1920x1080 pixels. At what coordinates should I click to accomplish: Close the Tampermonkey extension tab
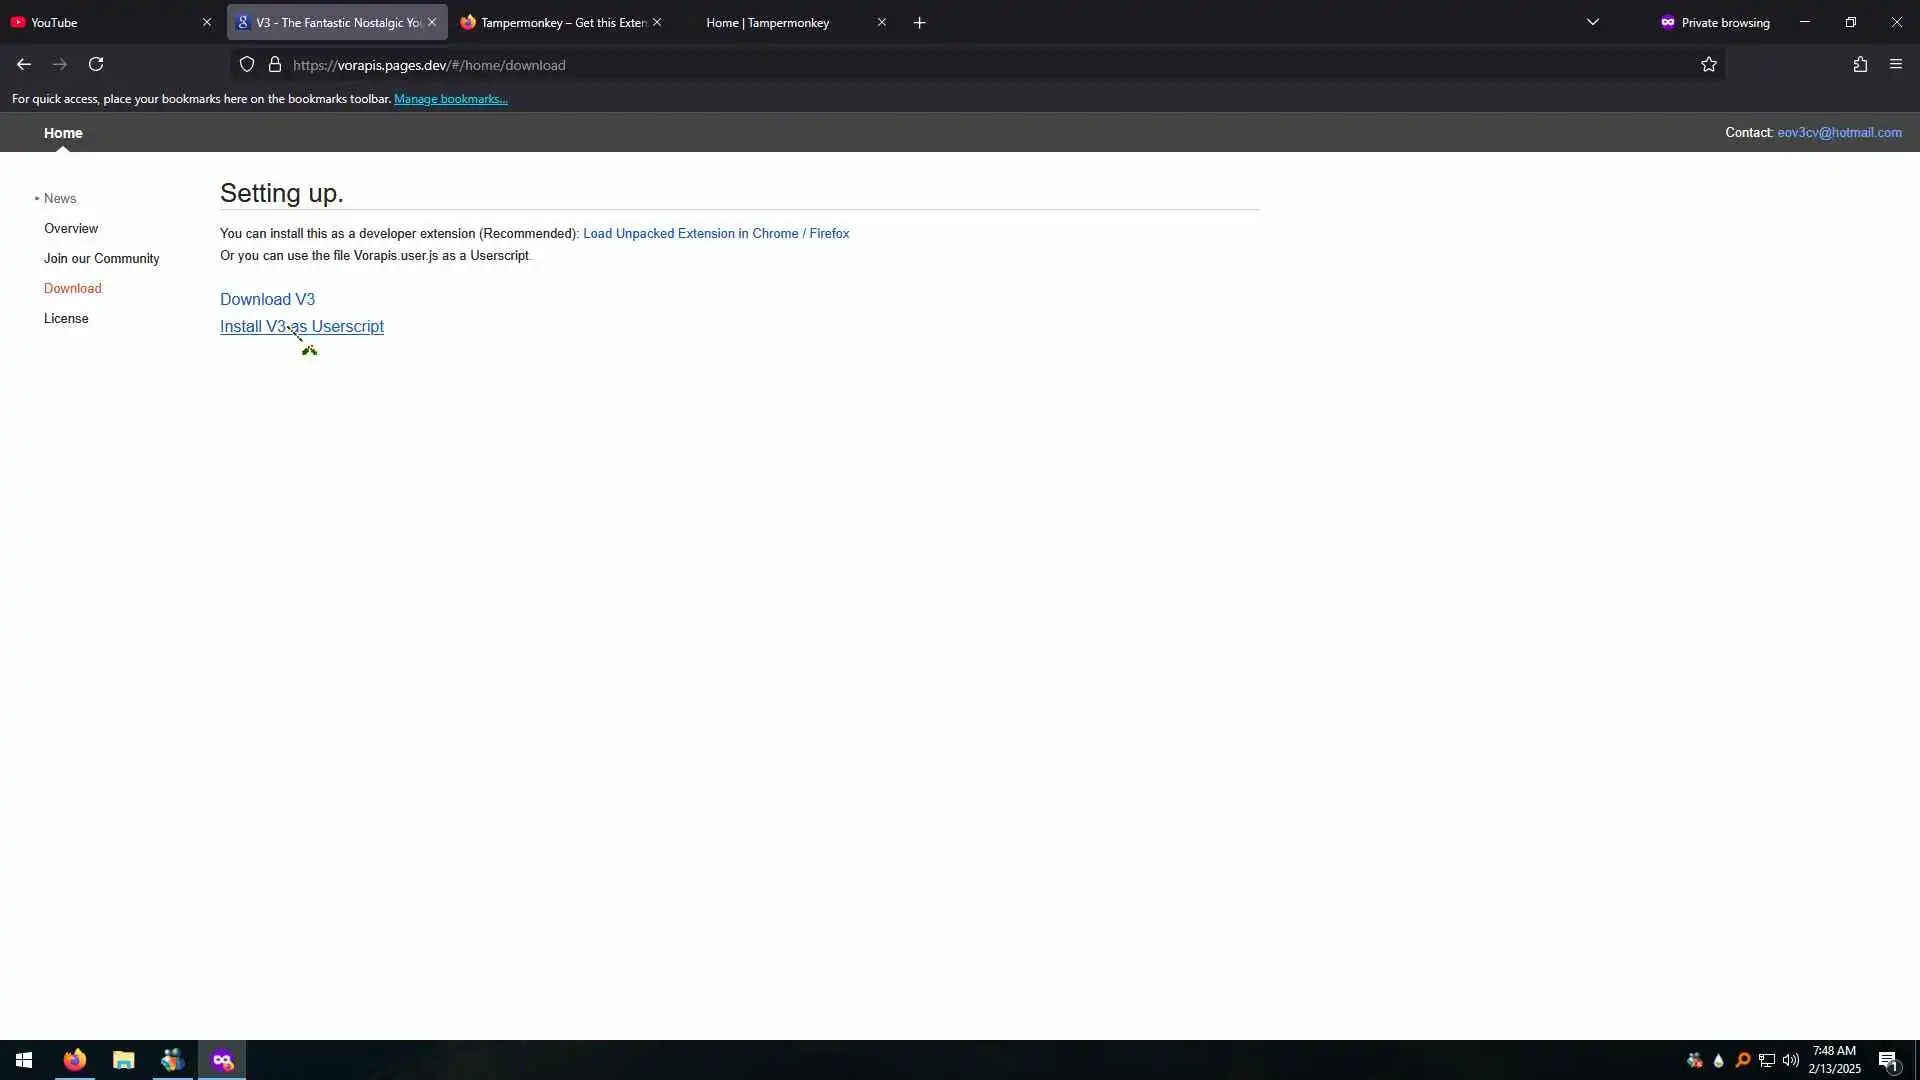tap(657, 22)
